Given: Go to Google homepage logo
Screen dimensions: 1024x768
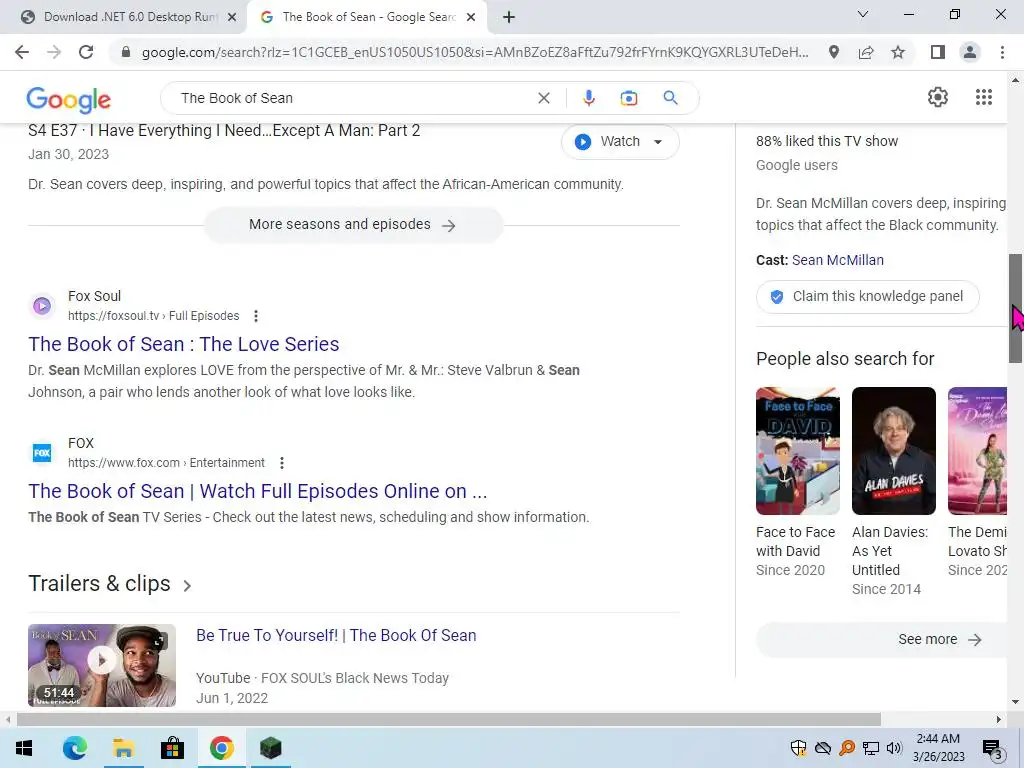Looking at the screenshot, I should click(69, 99).
